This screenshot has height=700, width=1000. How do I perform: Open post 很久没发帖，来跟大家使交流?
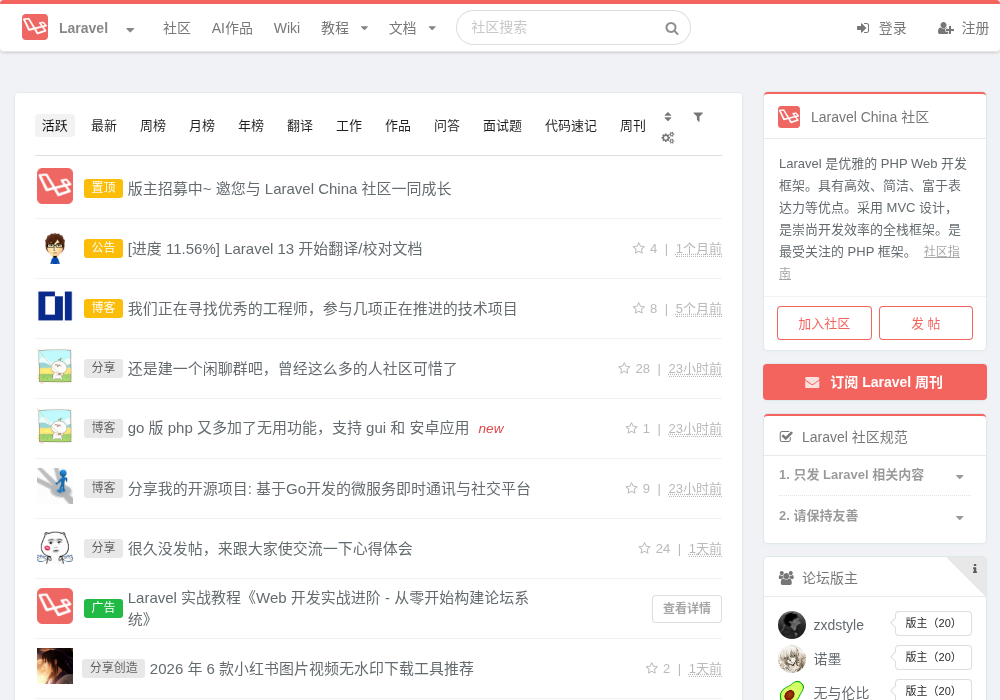pyautogui.click(x=270, y=549)
